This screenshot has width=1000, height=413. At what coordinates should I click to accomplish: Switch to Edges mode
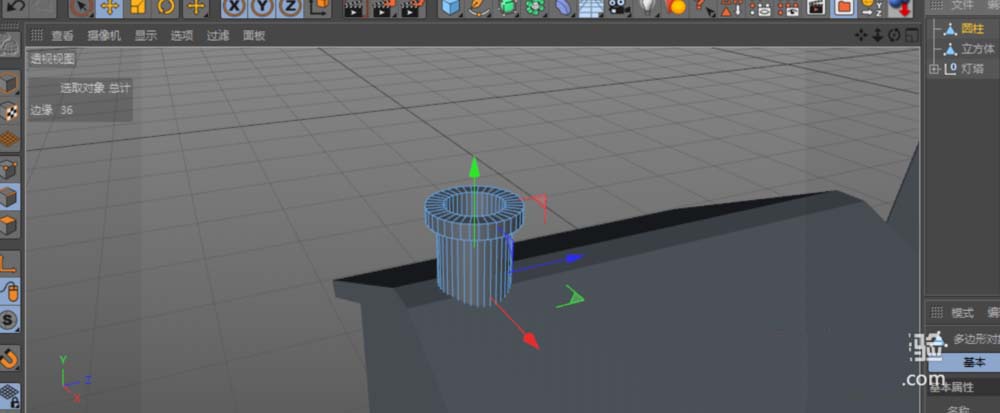pyautogui.click(x=10, y=197)
